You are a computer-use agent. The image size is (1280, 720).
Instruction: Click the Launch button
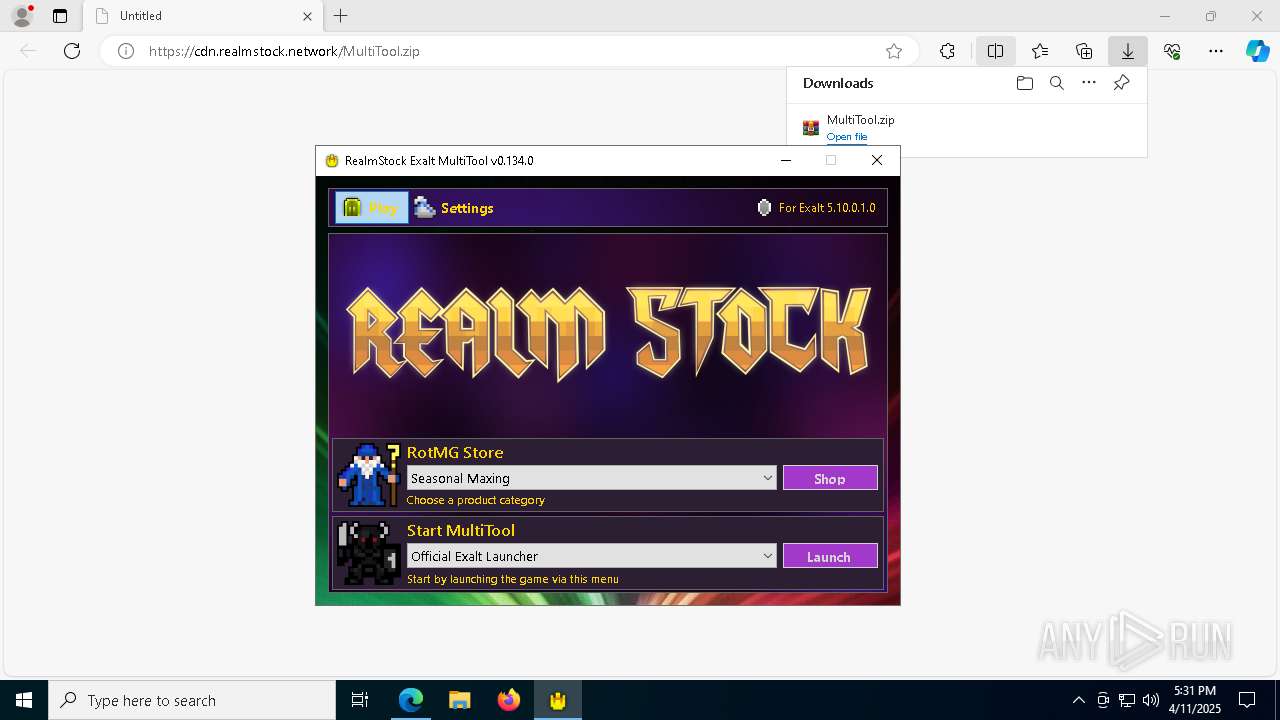pyautogui.click(x=830, y=556)
